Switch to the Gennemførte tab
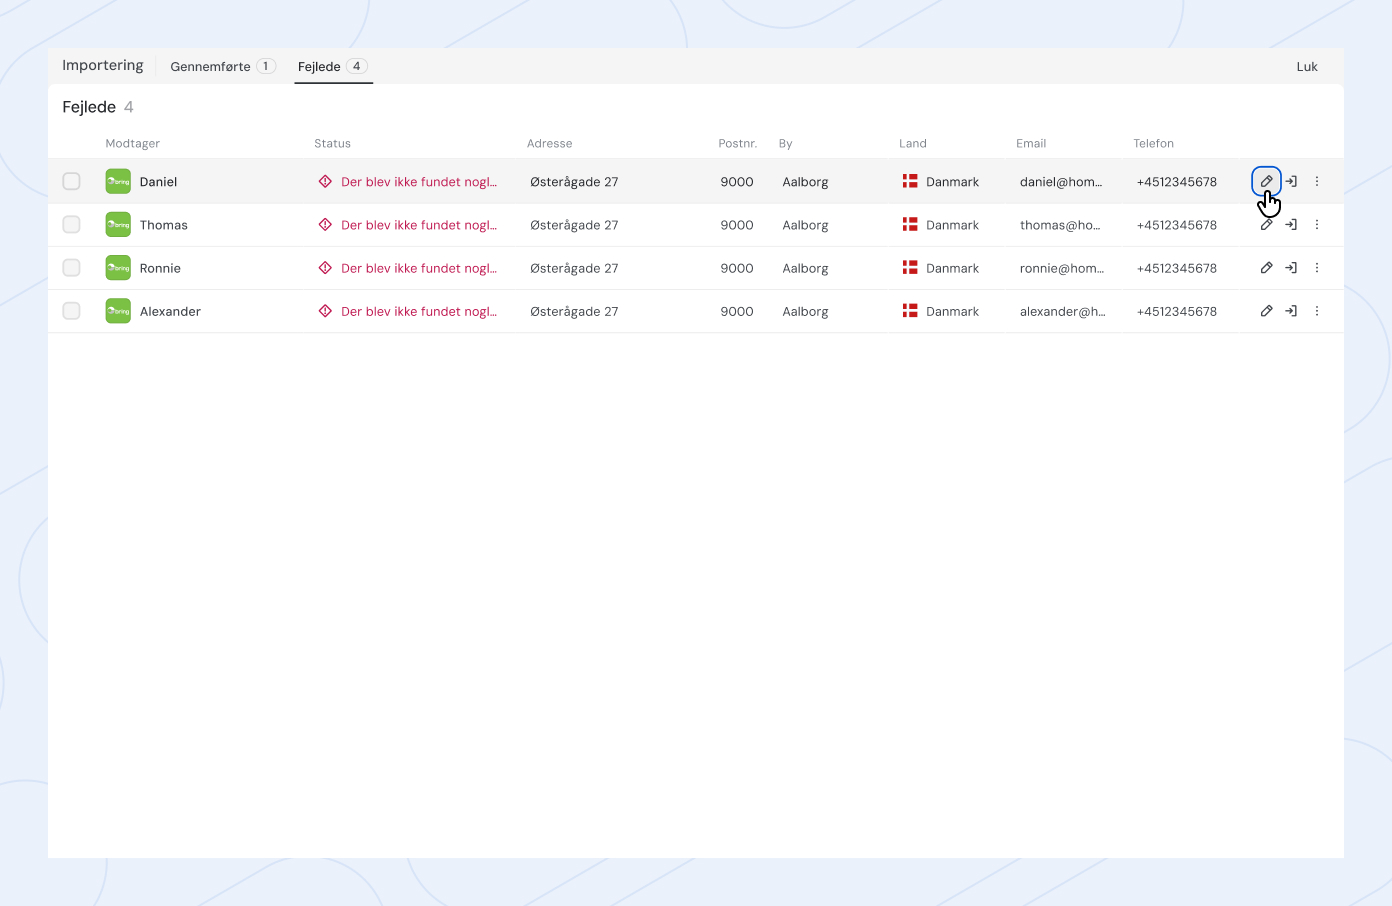Viewport: 1392px width, 906px height. coord(222,66)
